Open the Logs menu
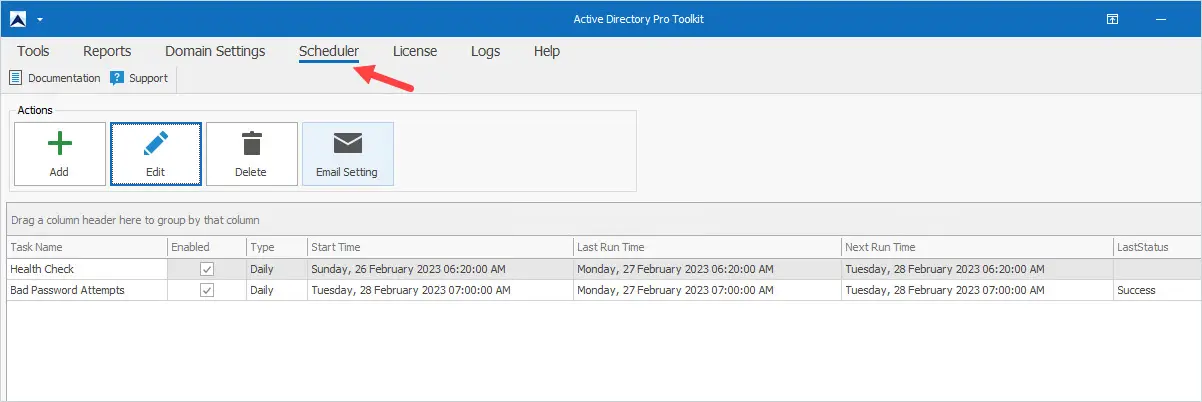The width and height of the screenshot is (1202, 402). click(486, 51)
